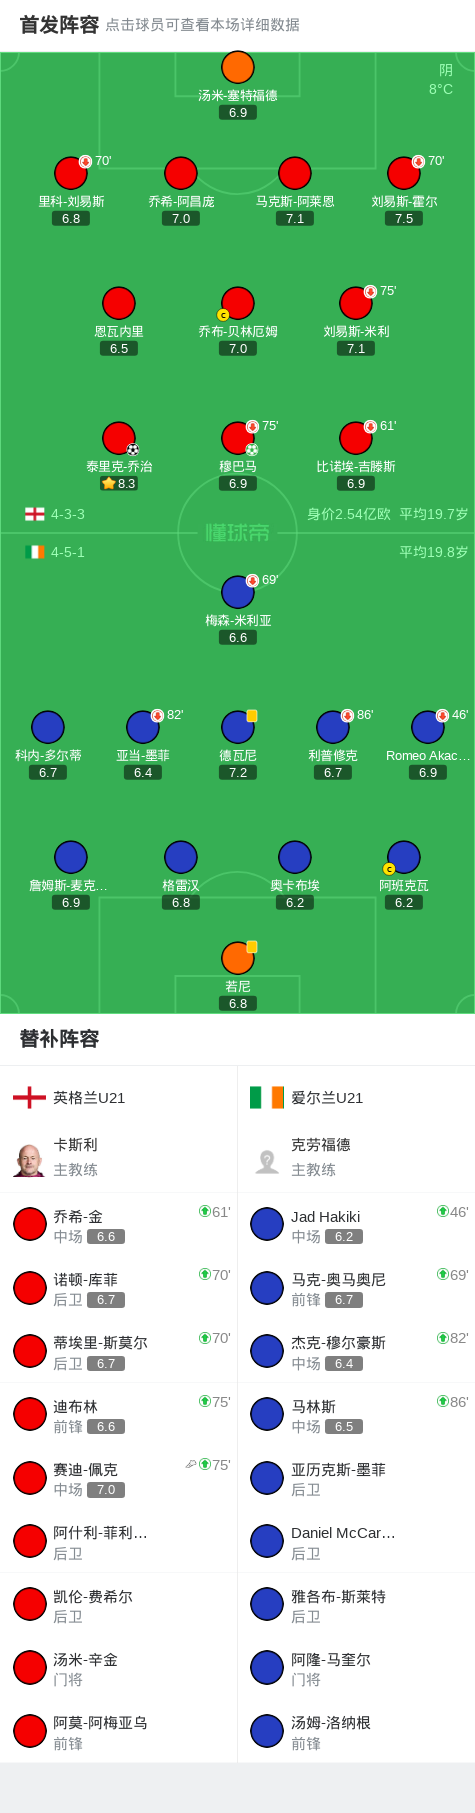Image resolution: width=475 pixels, height=1813 pixels.
Task: Select 汤姆-洛纳根's blue substitute circle
Action: 267,1731
